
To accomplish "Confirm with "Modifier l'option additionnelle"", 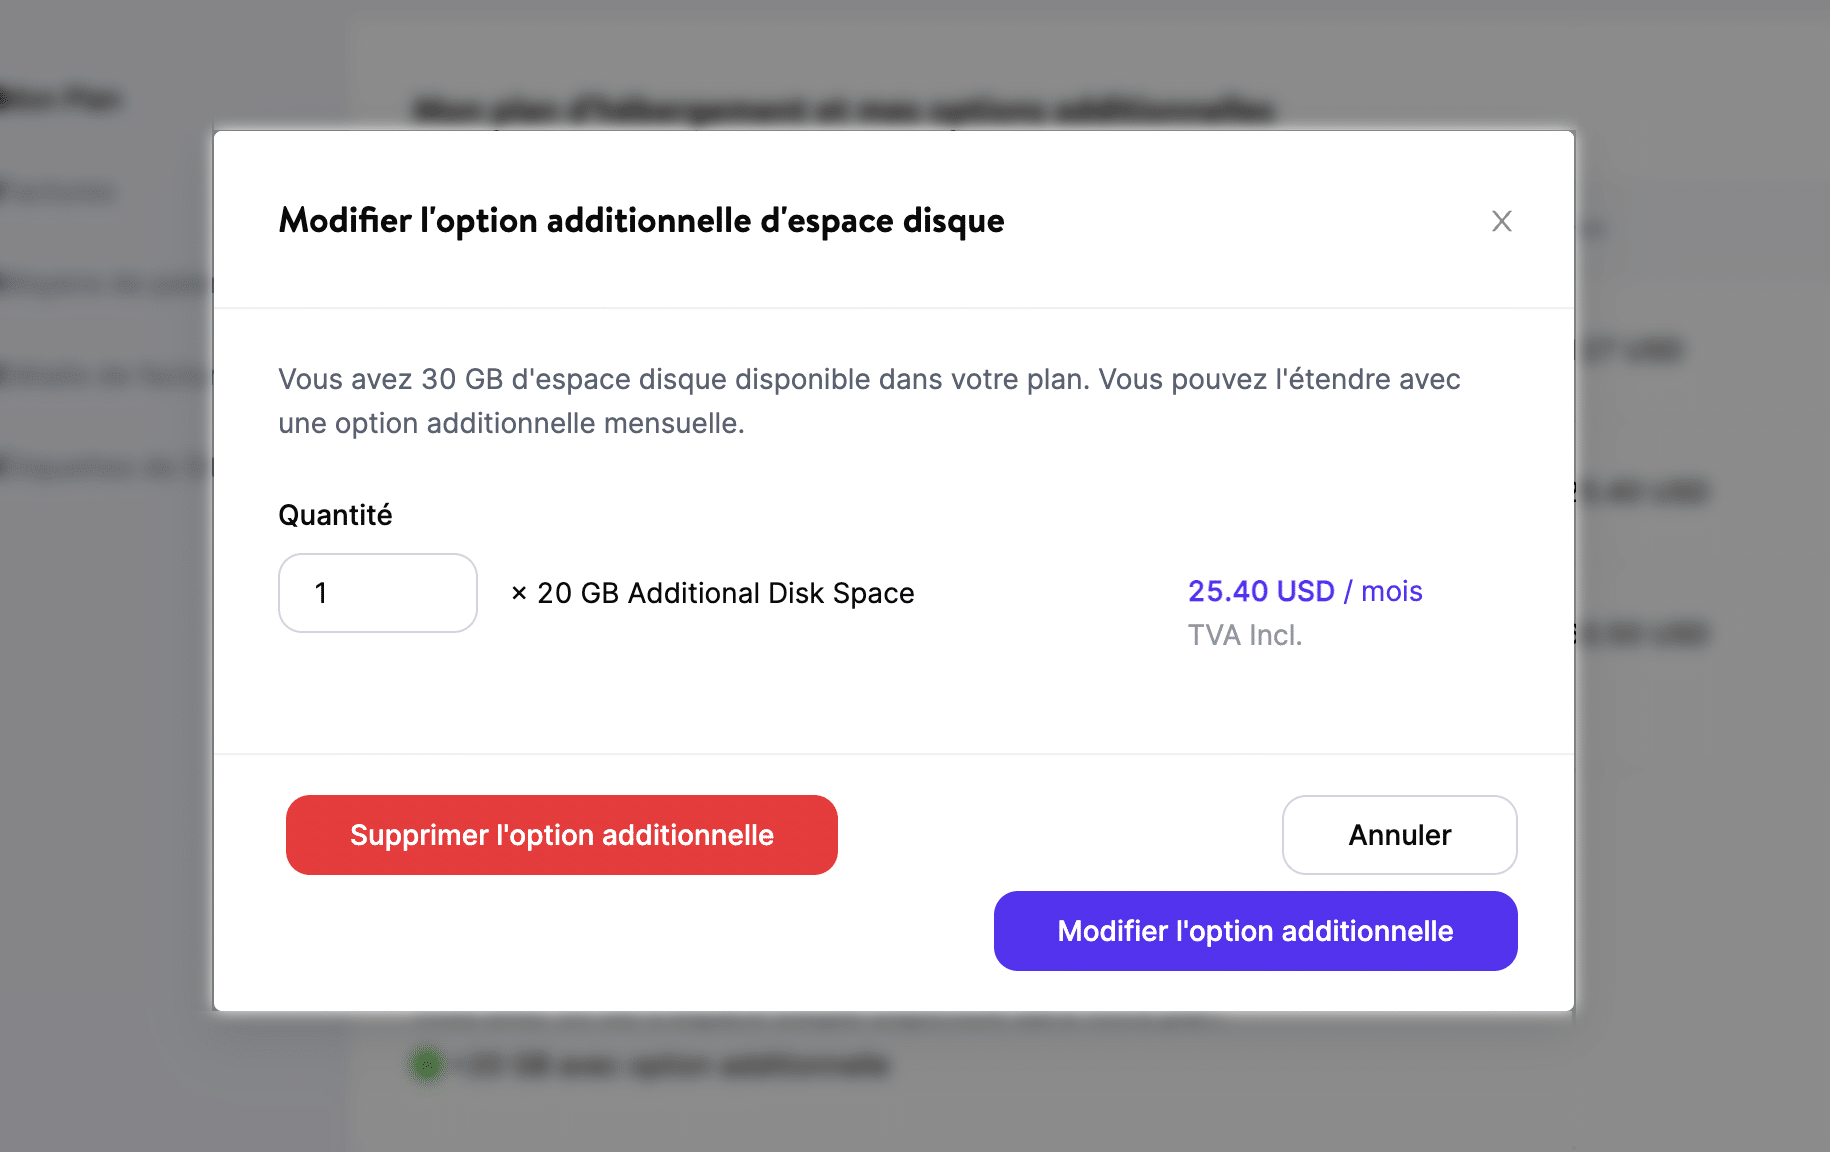I will [x=1254, y=930].
